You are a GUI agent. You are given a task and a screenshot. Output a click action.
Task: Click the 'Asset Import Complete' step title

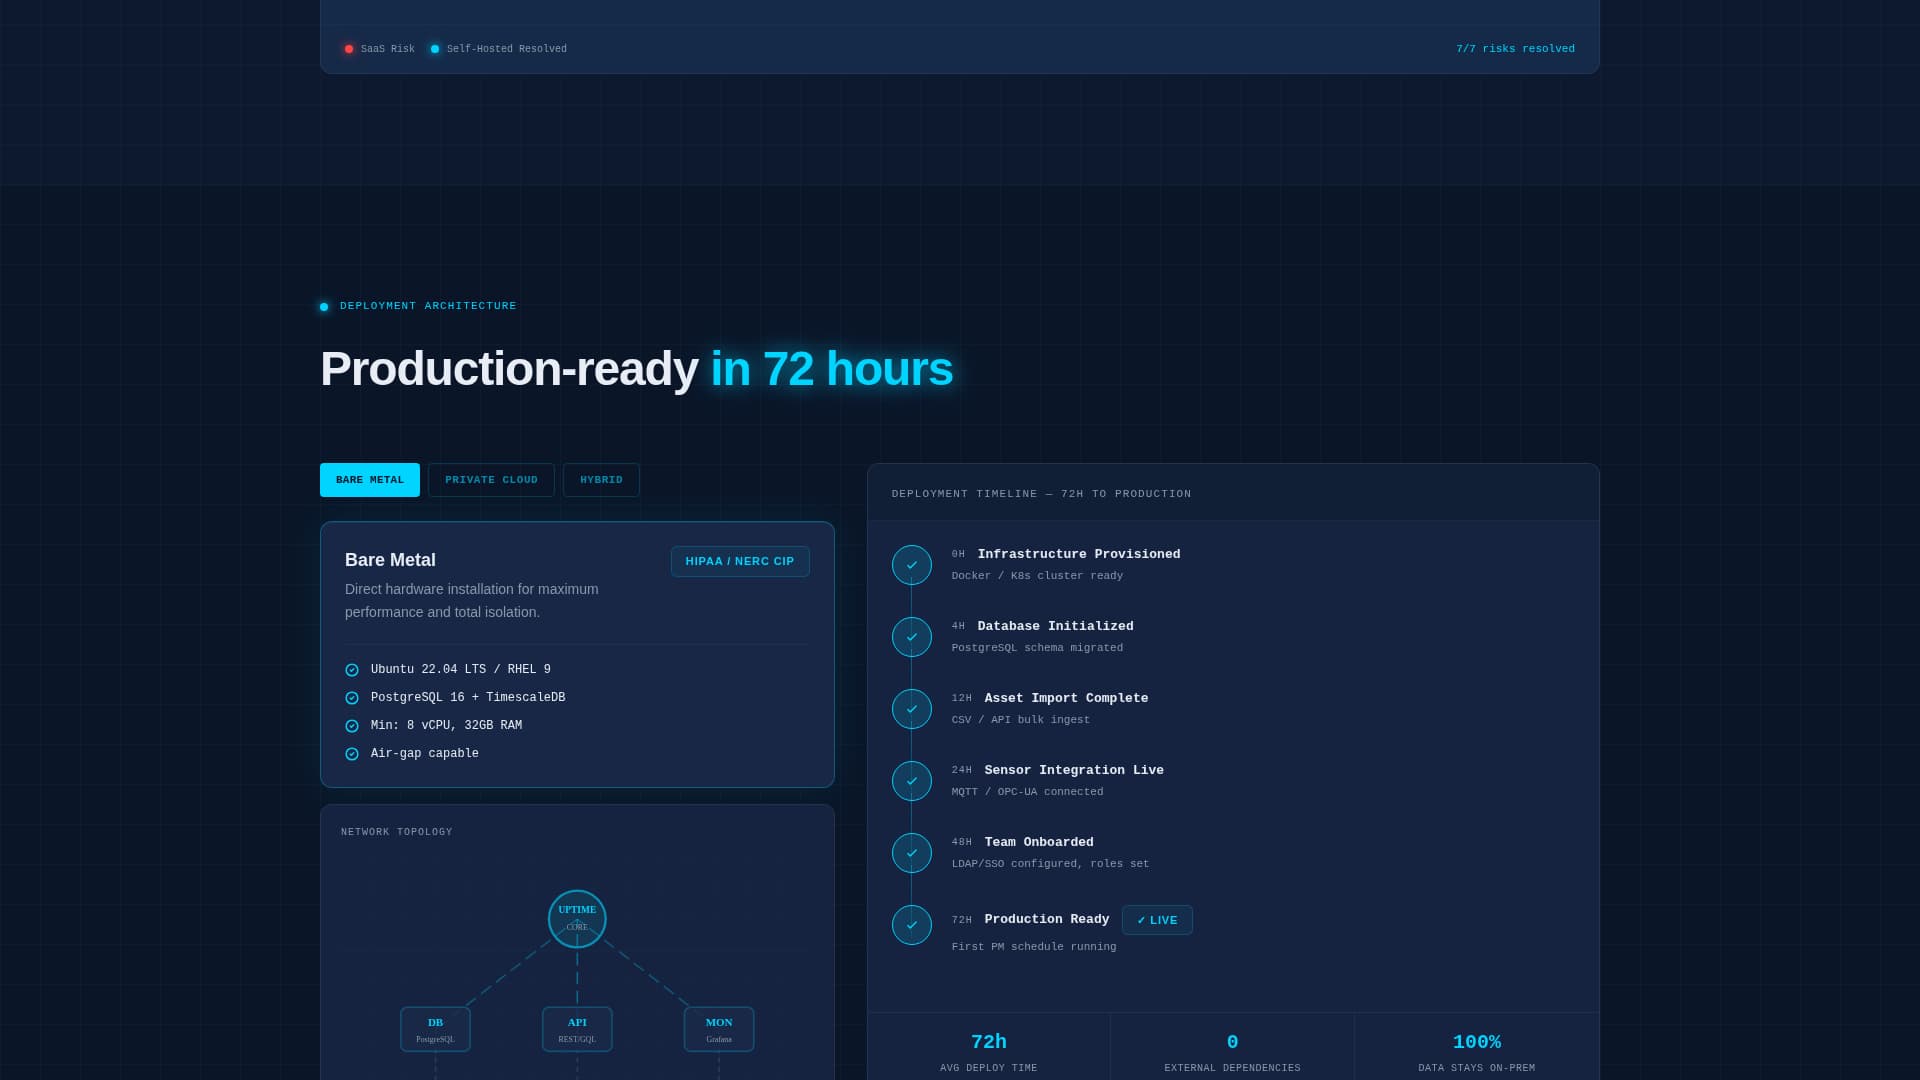pyautogui.click(x=1066, y=698)
